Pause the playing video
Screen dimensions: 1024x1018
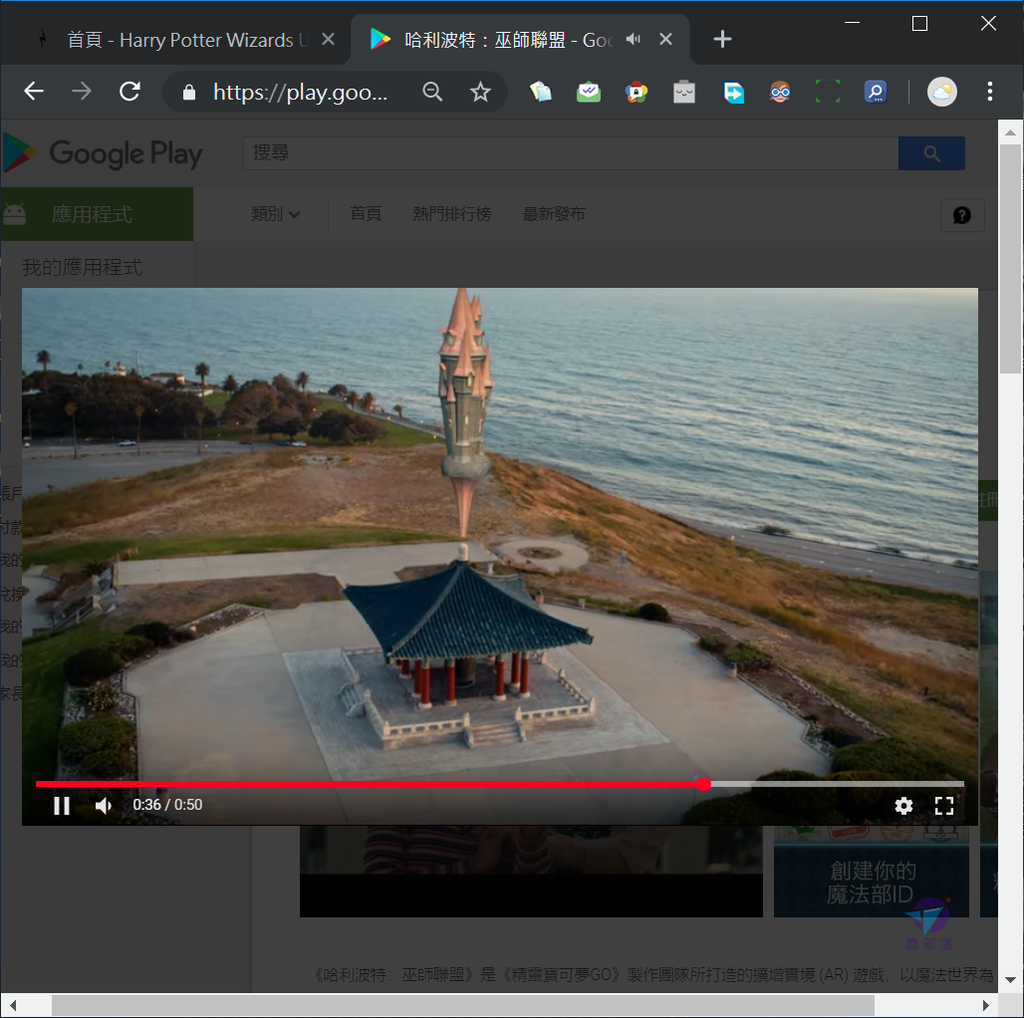click(62, 805)
